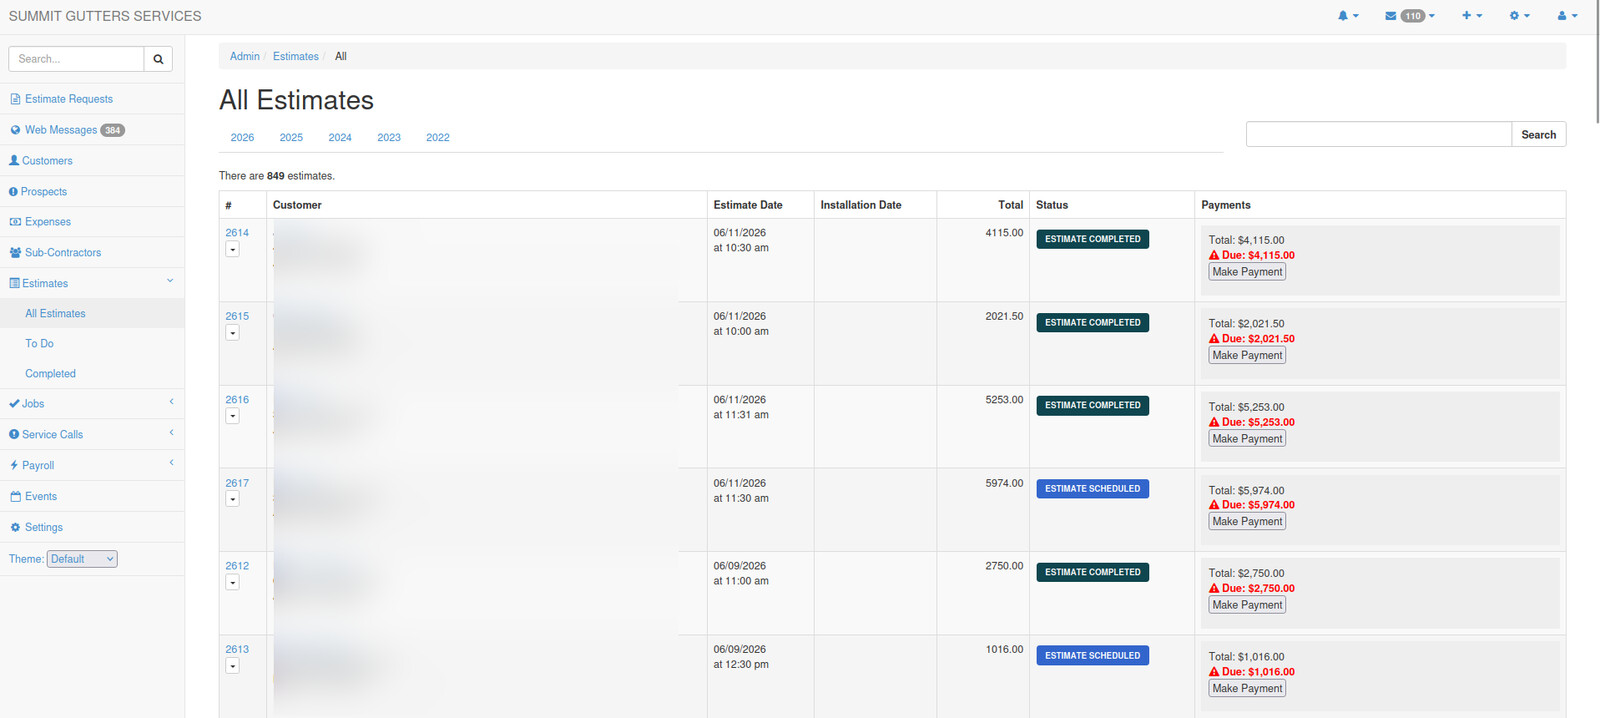
Task: Open estimate number 2612
Action: pos(237,566)
